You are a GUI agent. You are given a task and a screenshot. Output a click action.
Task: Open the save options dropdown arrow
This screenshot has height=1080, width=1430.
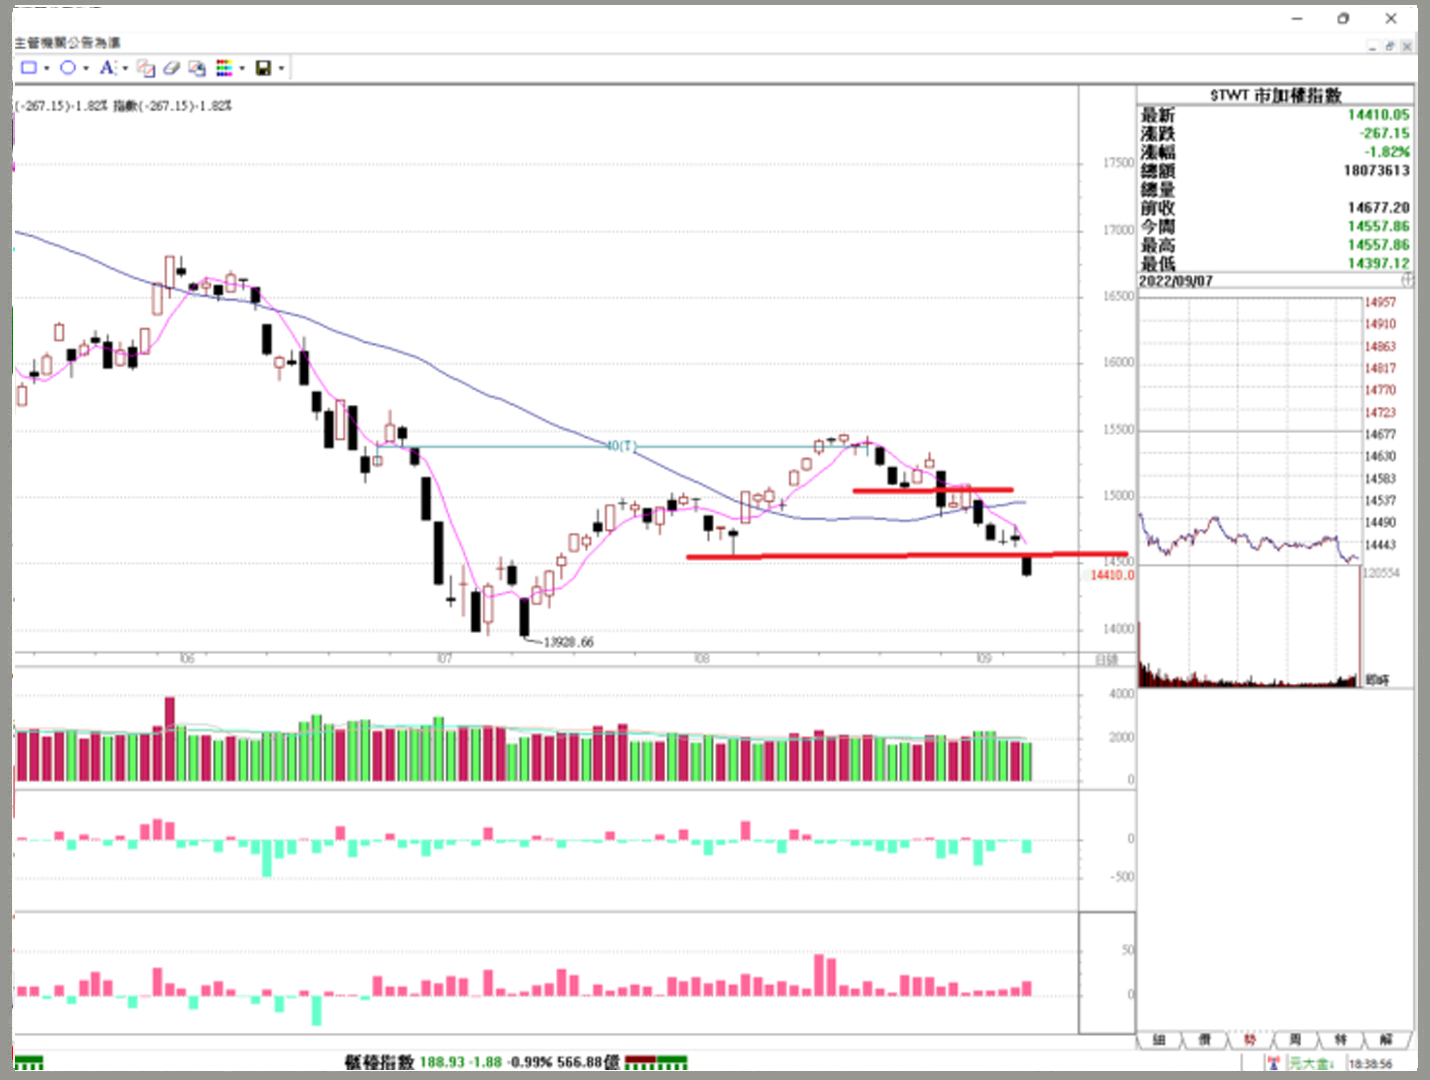coord(281,68)
